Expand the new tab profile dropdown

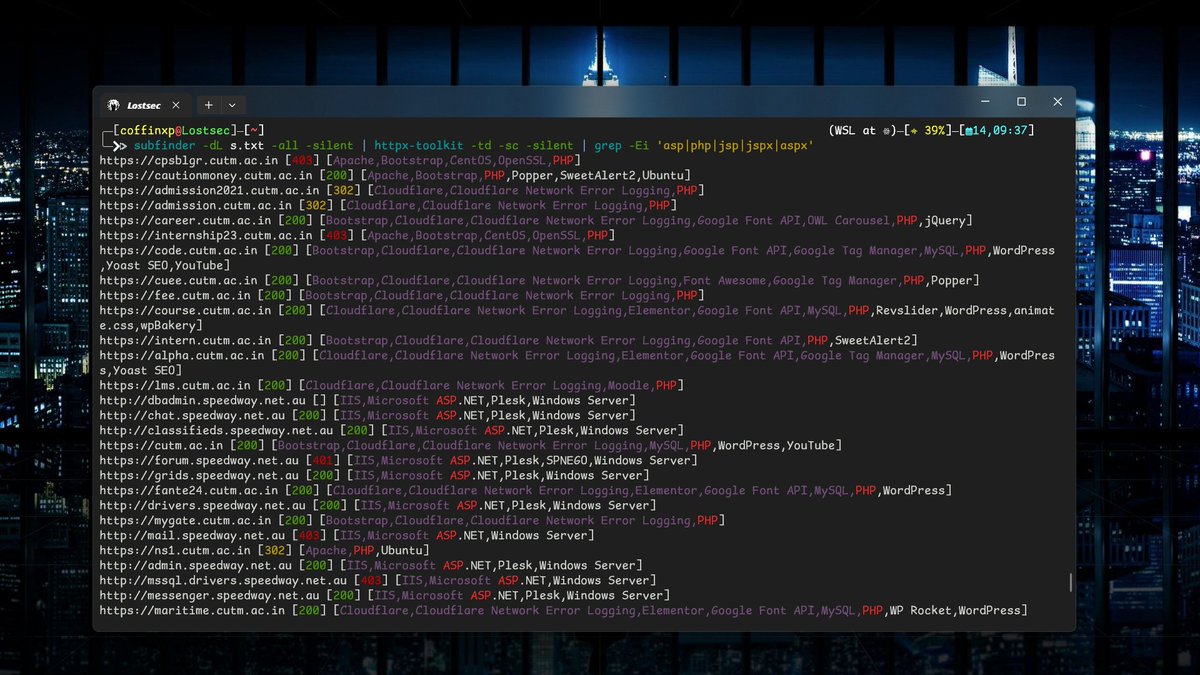tap(232, 105)
